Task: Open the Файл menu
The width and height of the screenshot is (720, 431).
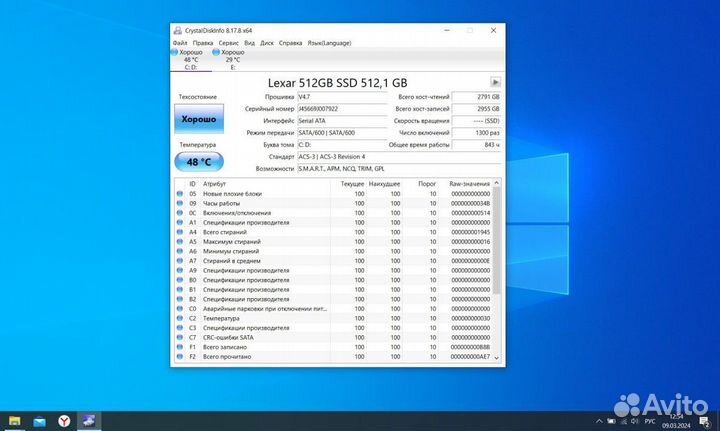Action: pyautogui.click(x=180, y=43)
